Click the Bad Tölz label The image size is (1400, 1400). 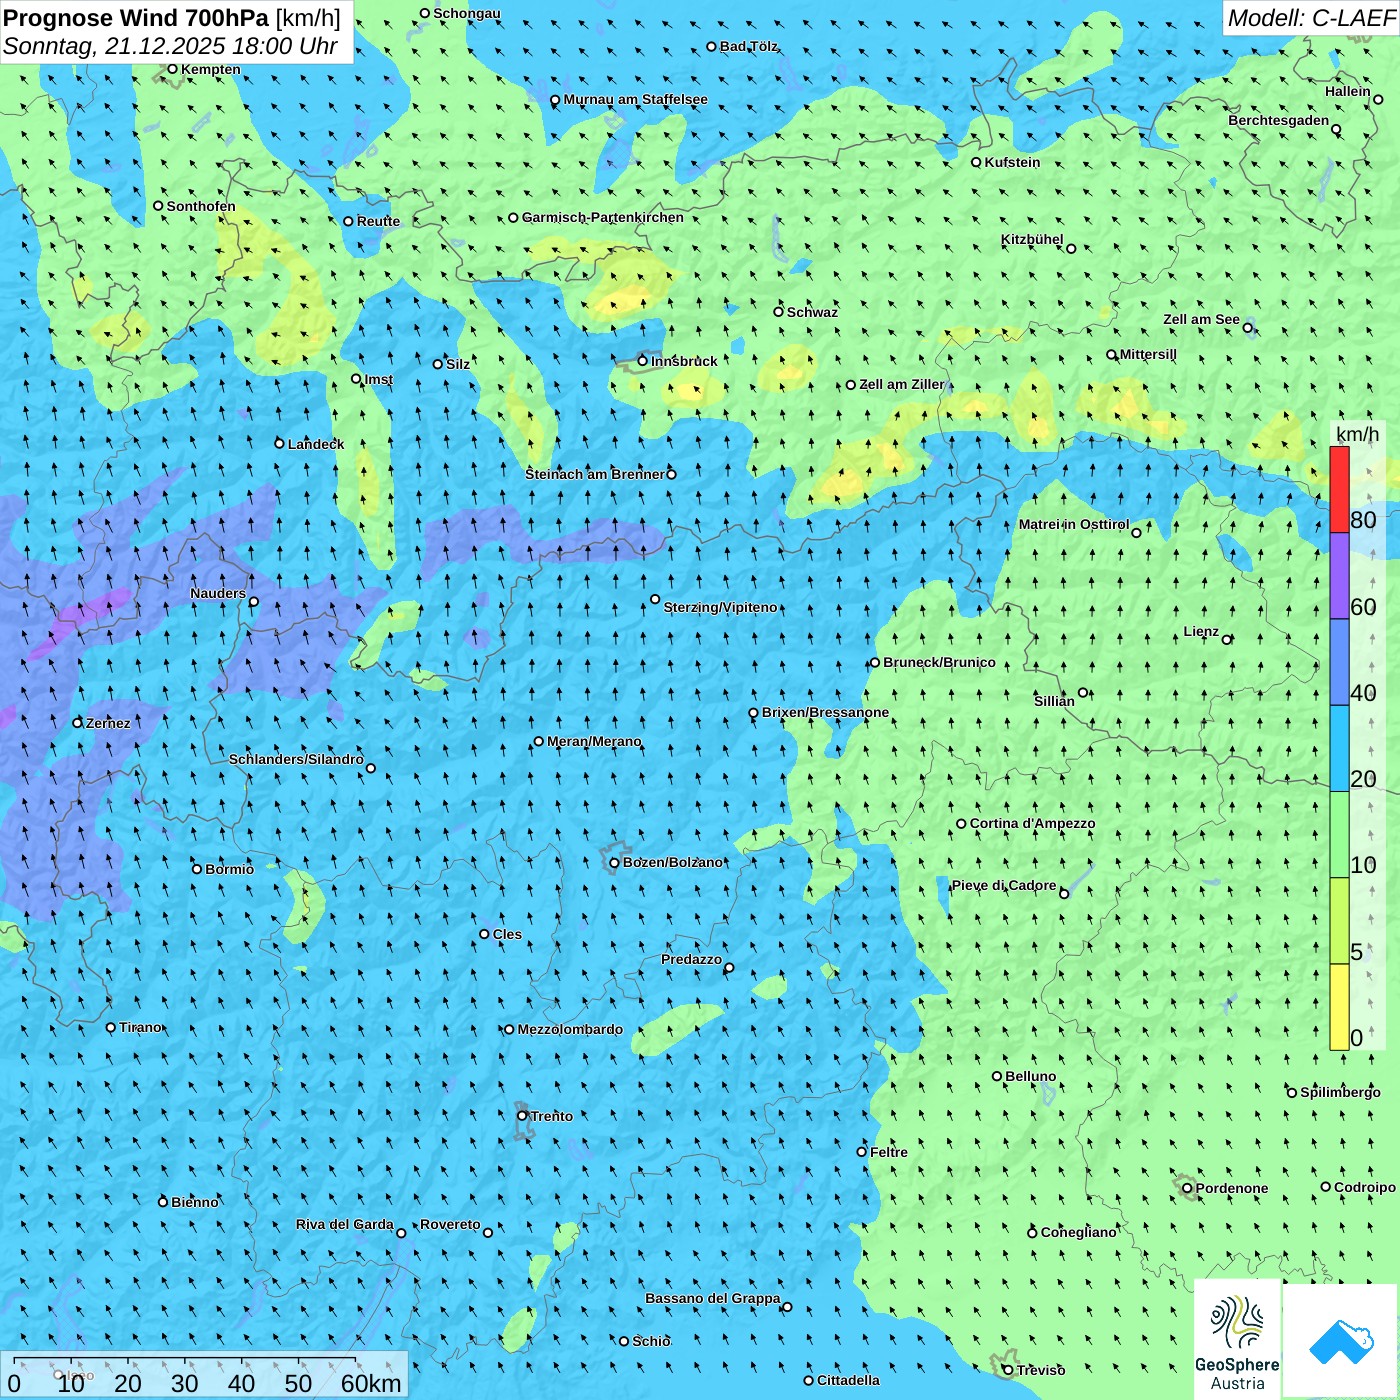tap(748, 46)
